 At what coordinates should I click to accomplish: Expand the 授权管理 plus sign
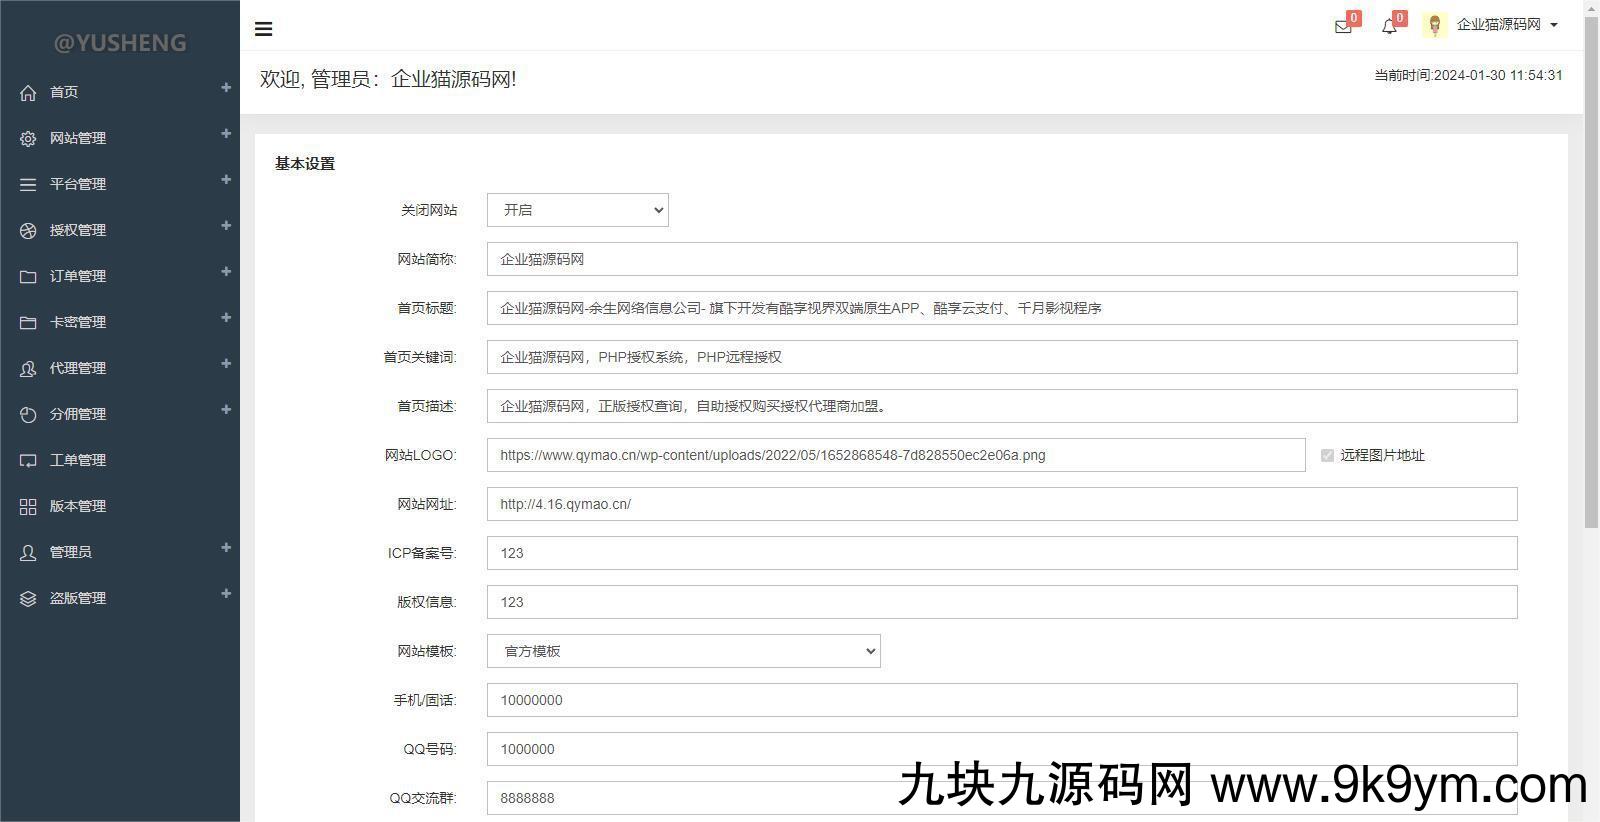point(226,226)
